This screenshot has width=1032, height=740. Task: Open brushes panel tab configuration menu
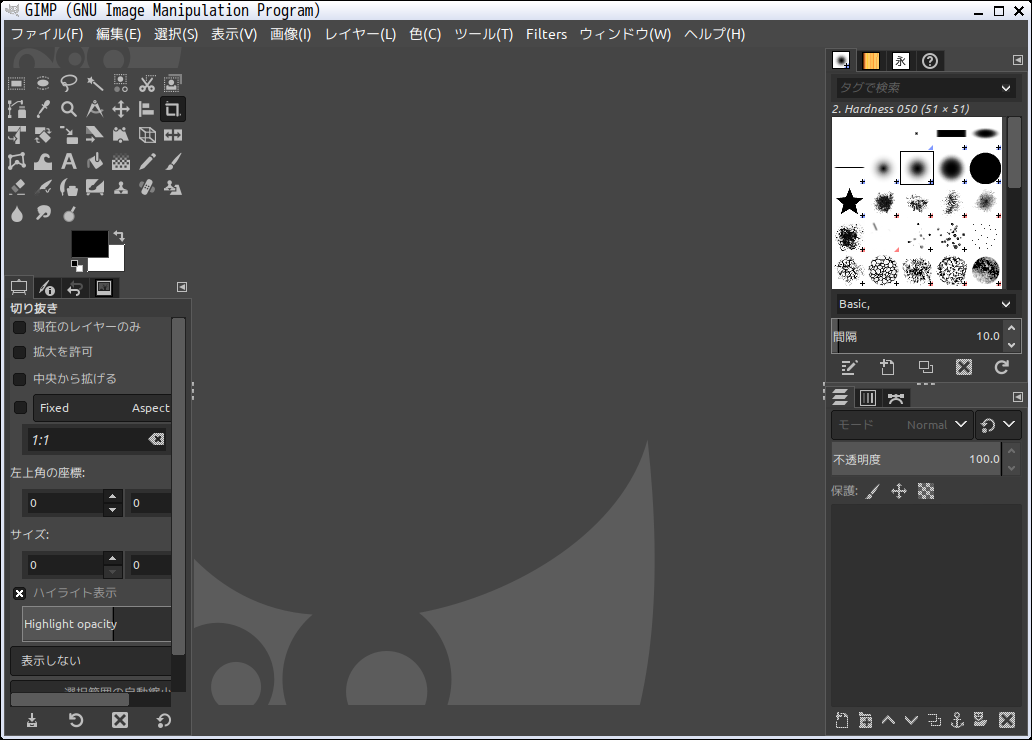pyautogui.click(x=1018, y=61)
